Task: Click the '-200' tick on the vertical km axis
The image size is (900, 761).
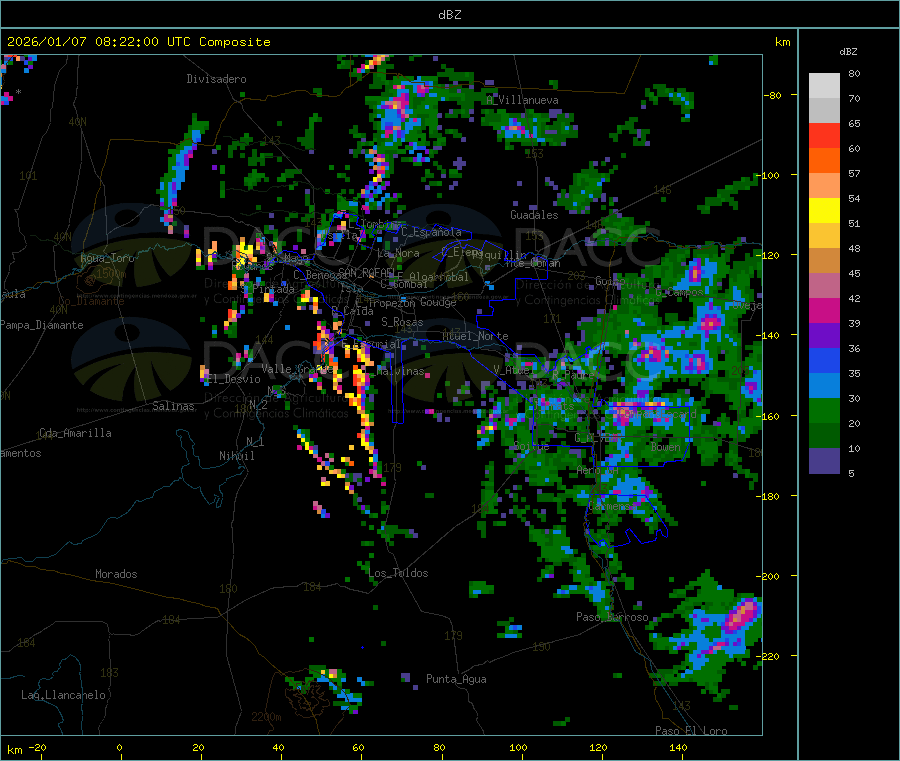Action: point(768,577)
